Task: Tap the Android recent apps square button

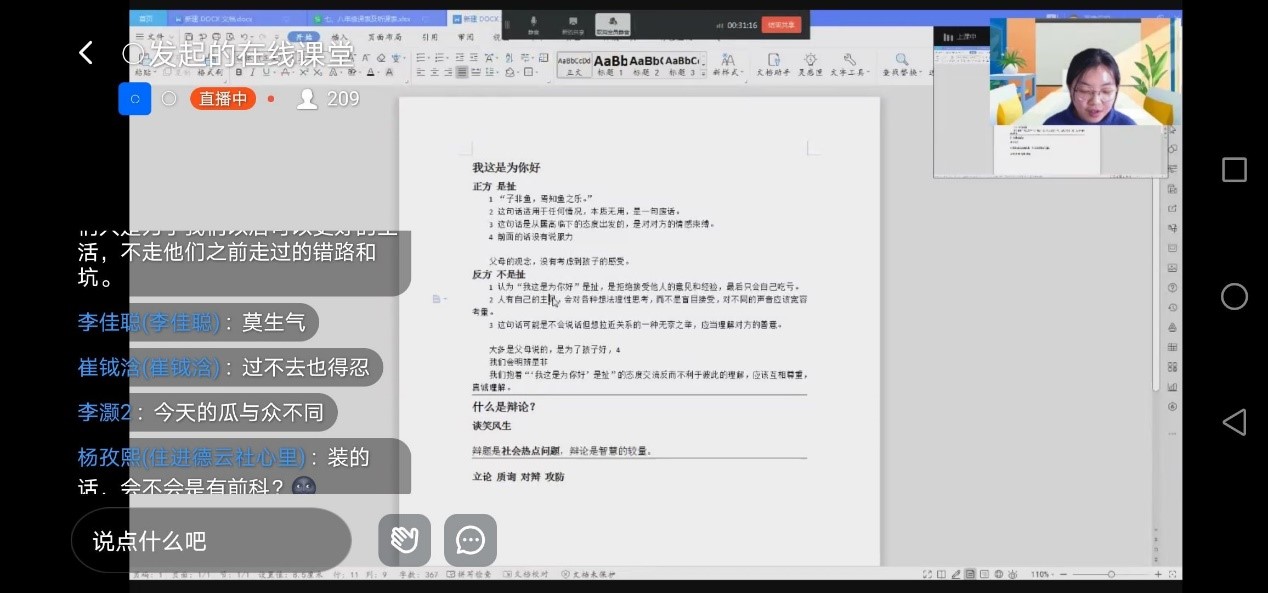Action: (x=1234, y=170)
